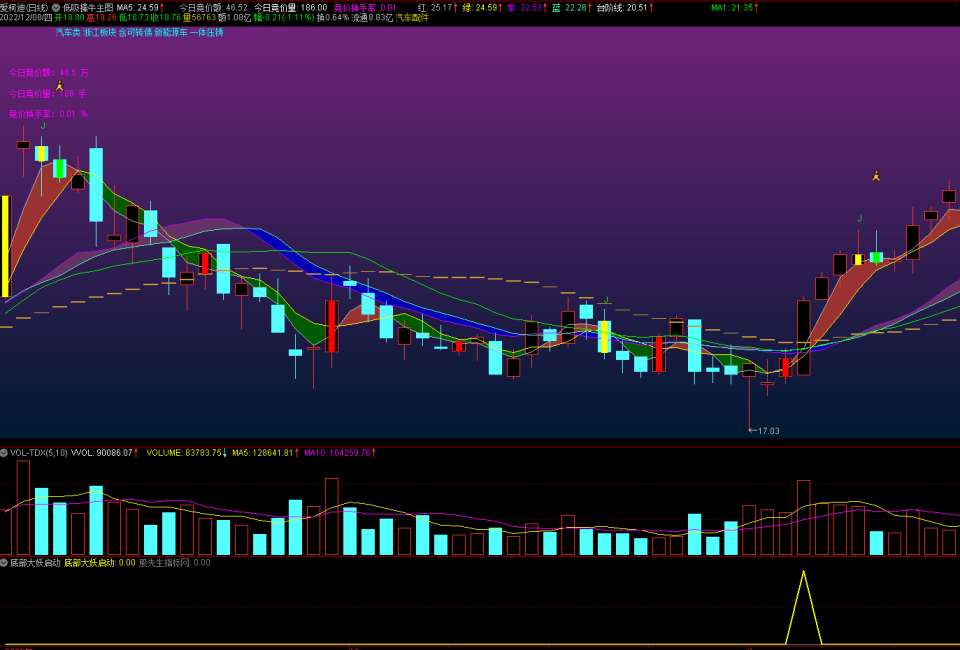Click the closing price 收18.76

[x=165, y=18]
